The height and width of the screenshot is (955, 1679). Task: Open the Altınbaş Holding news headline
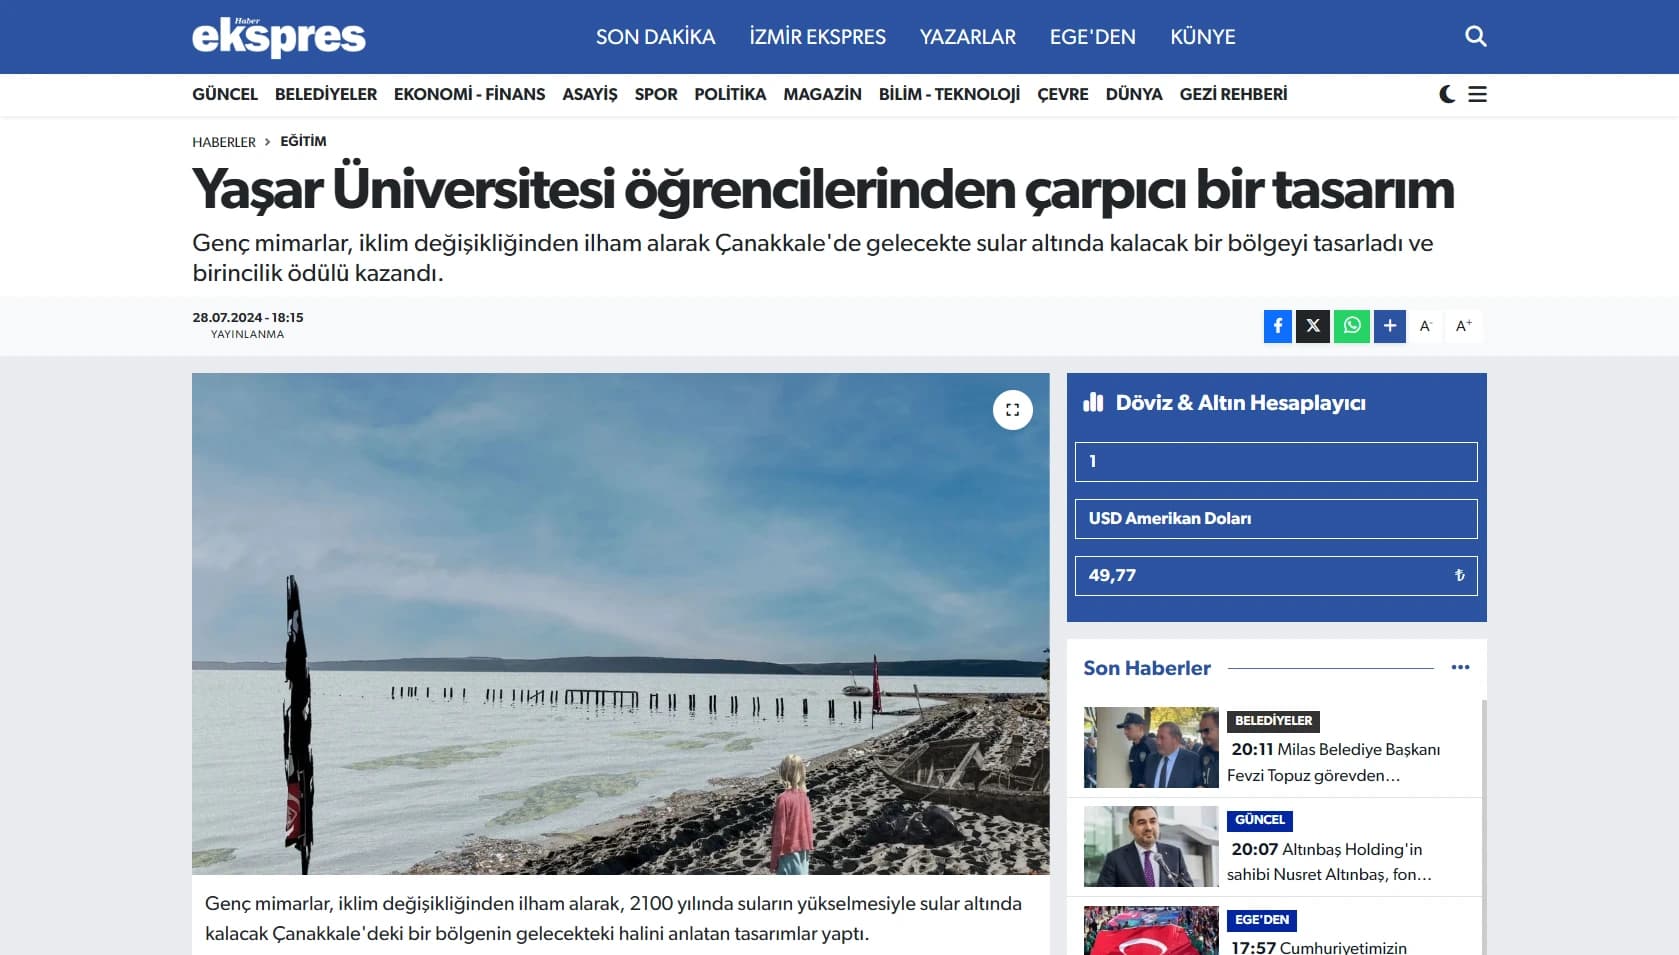tap(1329, 862)
